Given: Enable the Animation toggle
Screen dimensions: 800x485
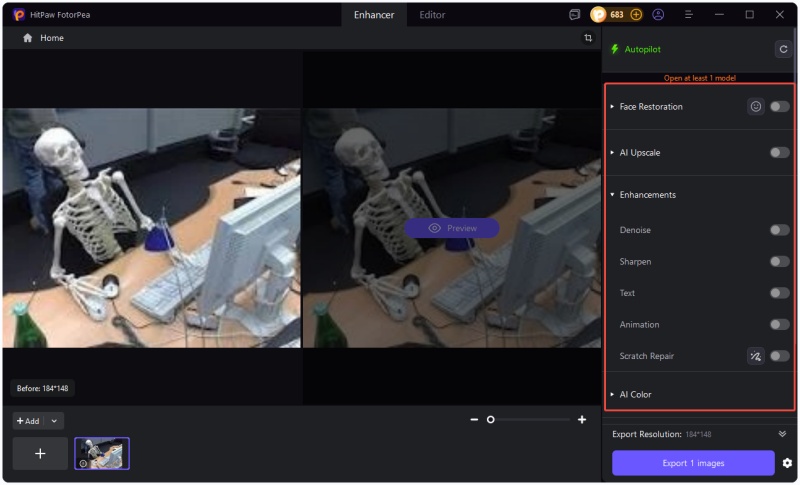Looking at the screenshot, I should (779, 324).
